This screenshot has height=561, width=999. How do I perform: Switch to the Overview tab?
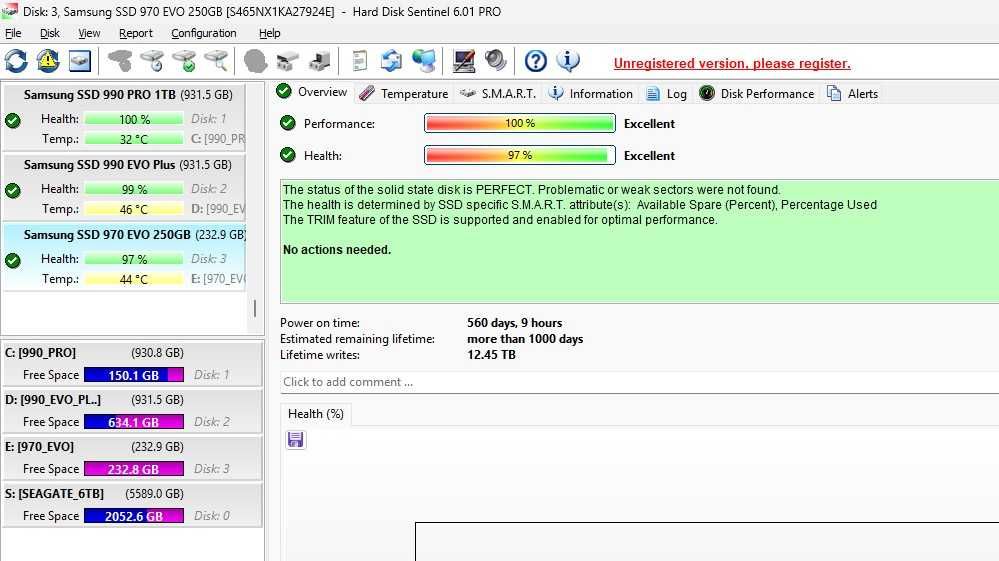pos(312,92)
